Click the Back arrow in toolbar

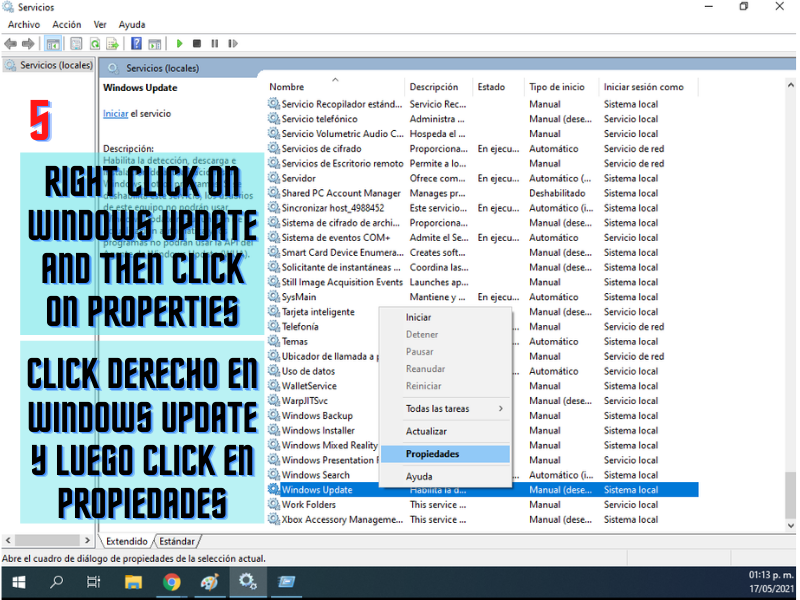click(x=10, y=44)
